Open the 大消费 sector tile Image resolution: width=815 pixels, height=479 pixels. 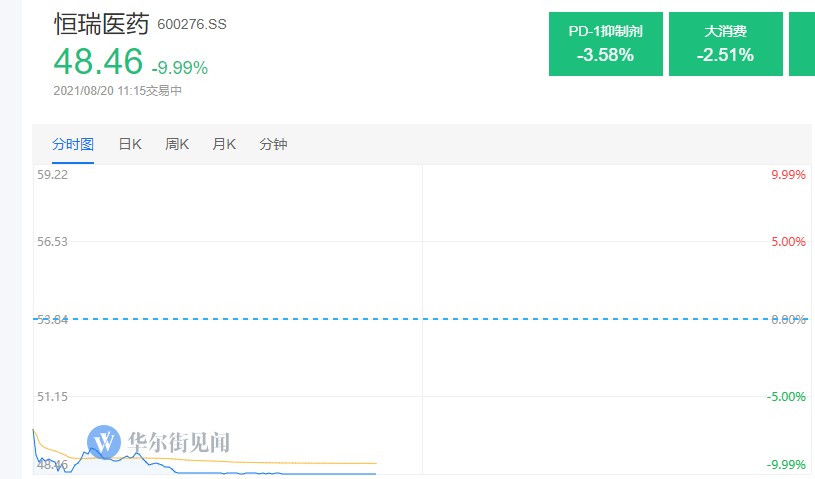[x=726, y=44]
